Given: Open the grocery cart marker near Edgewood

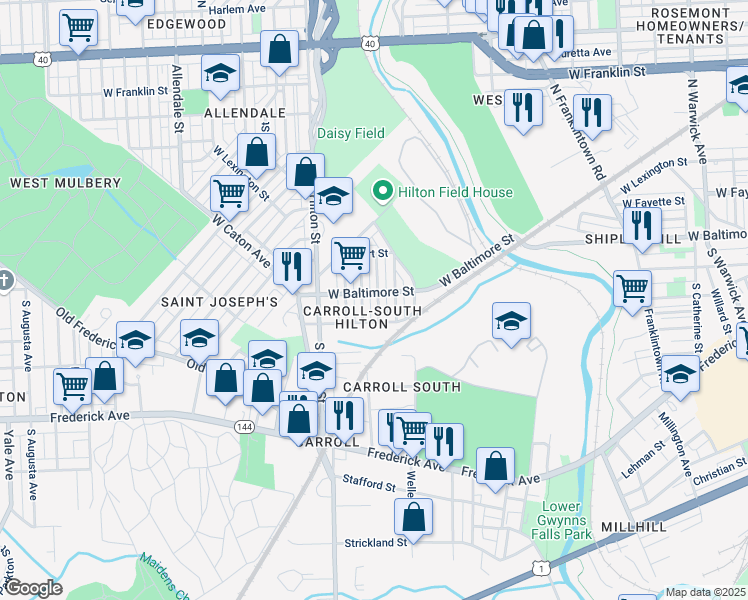Looking at the screenshot, I should click(79, 31).
